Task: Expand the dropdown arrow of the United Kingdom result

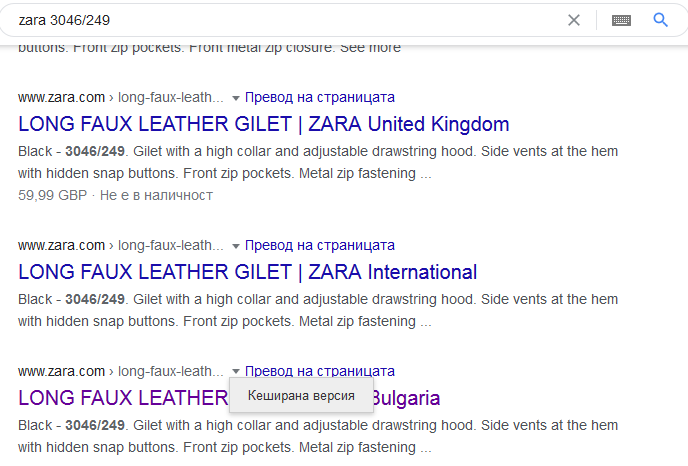Action: click(236, 98)
